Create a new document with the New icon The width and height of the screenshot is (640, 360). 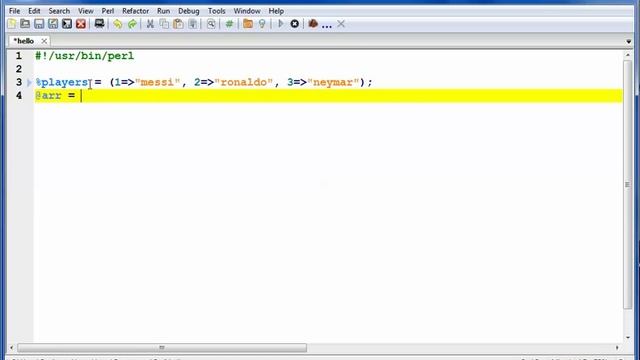(x=12, y=24)
